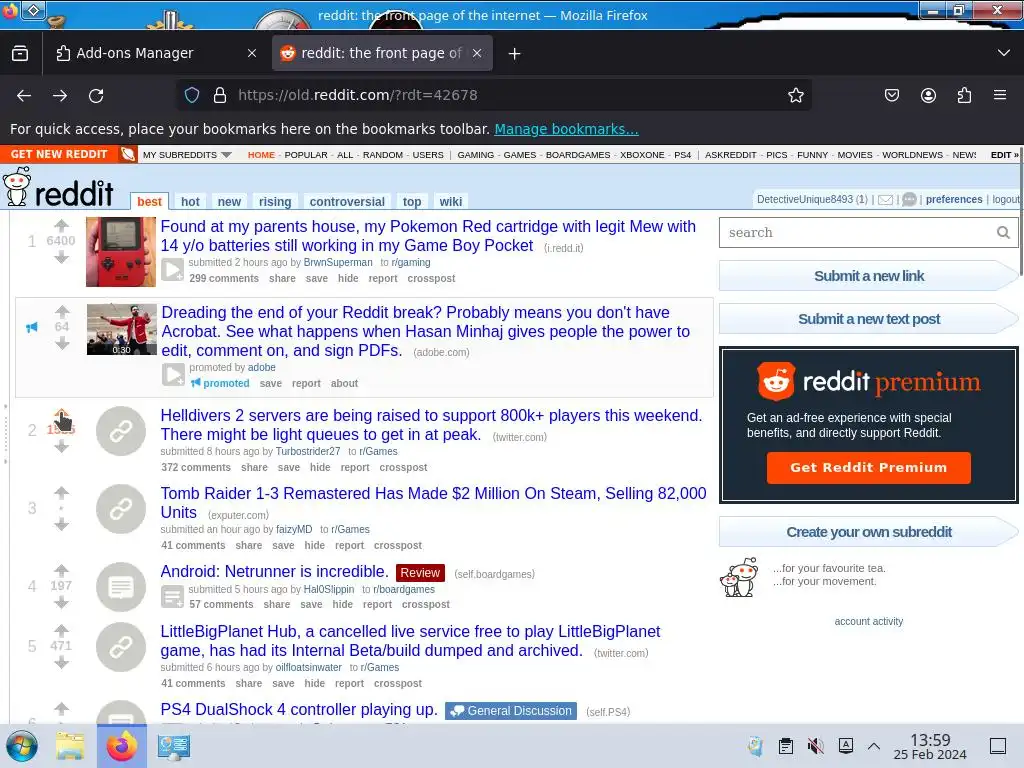This screenshot has height=768, width=1024.
Task: Open the account activity link
Action: (x=869, y=622)
